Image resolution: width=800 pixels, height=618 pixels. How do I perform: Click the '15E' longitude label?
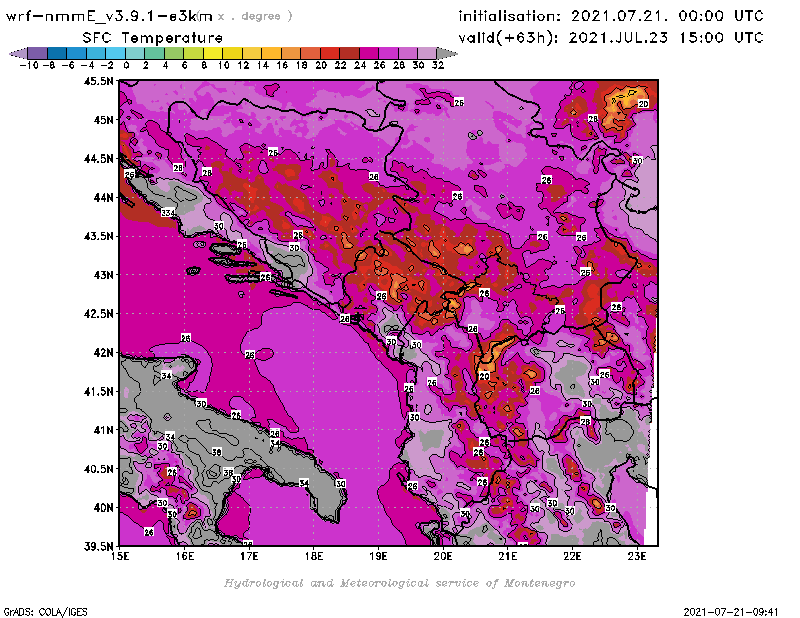[x=120, y=556]
